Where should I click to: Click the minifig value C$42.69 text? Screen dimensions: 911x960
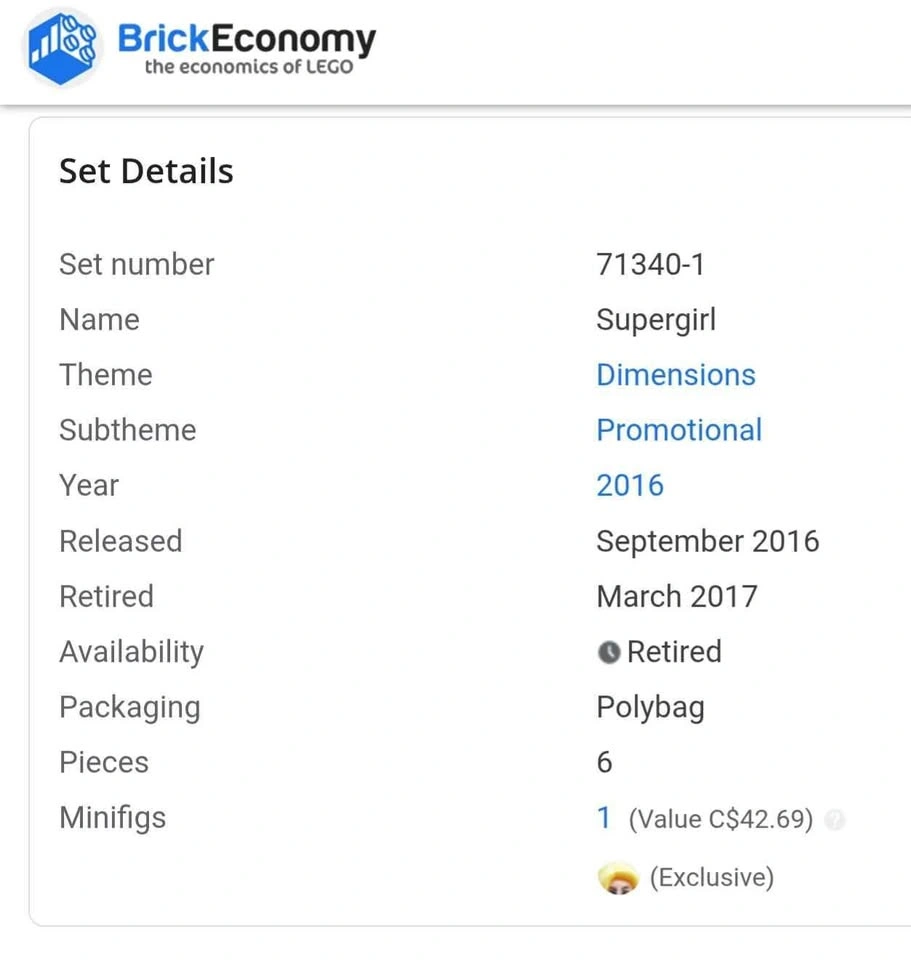[x=720, y=820]
